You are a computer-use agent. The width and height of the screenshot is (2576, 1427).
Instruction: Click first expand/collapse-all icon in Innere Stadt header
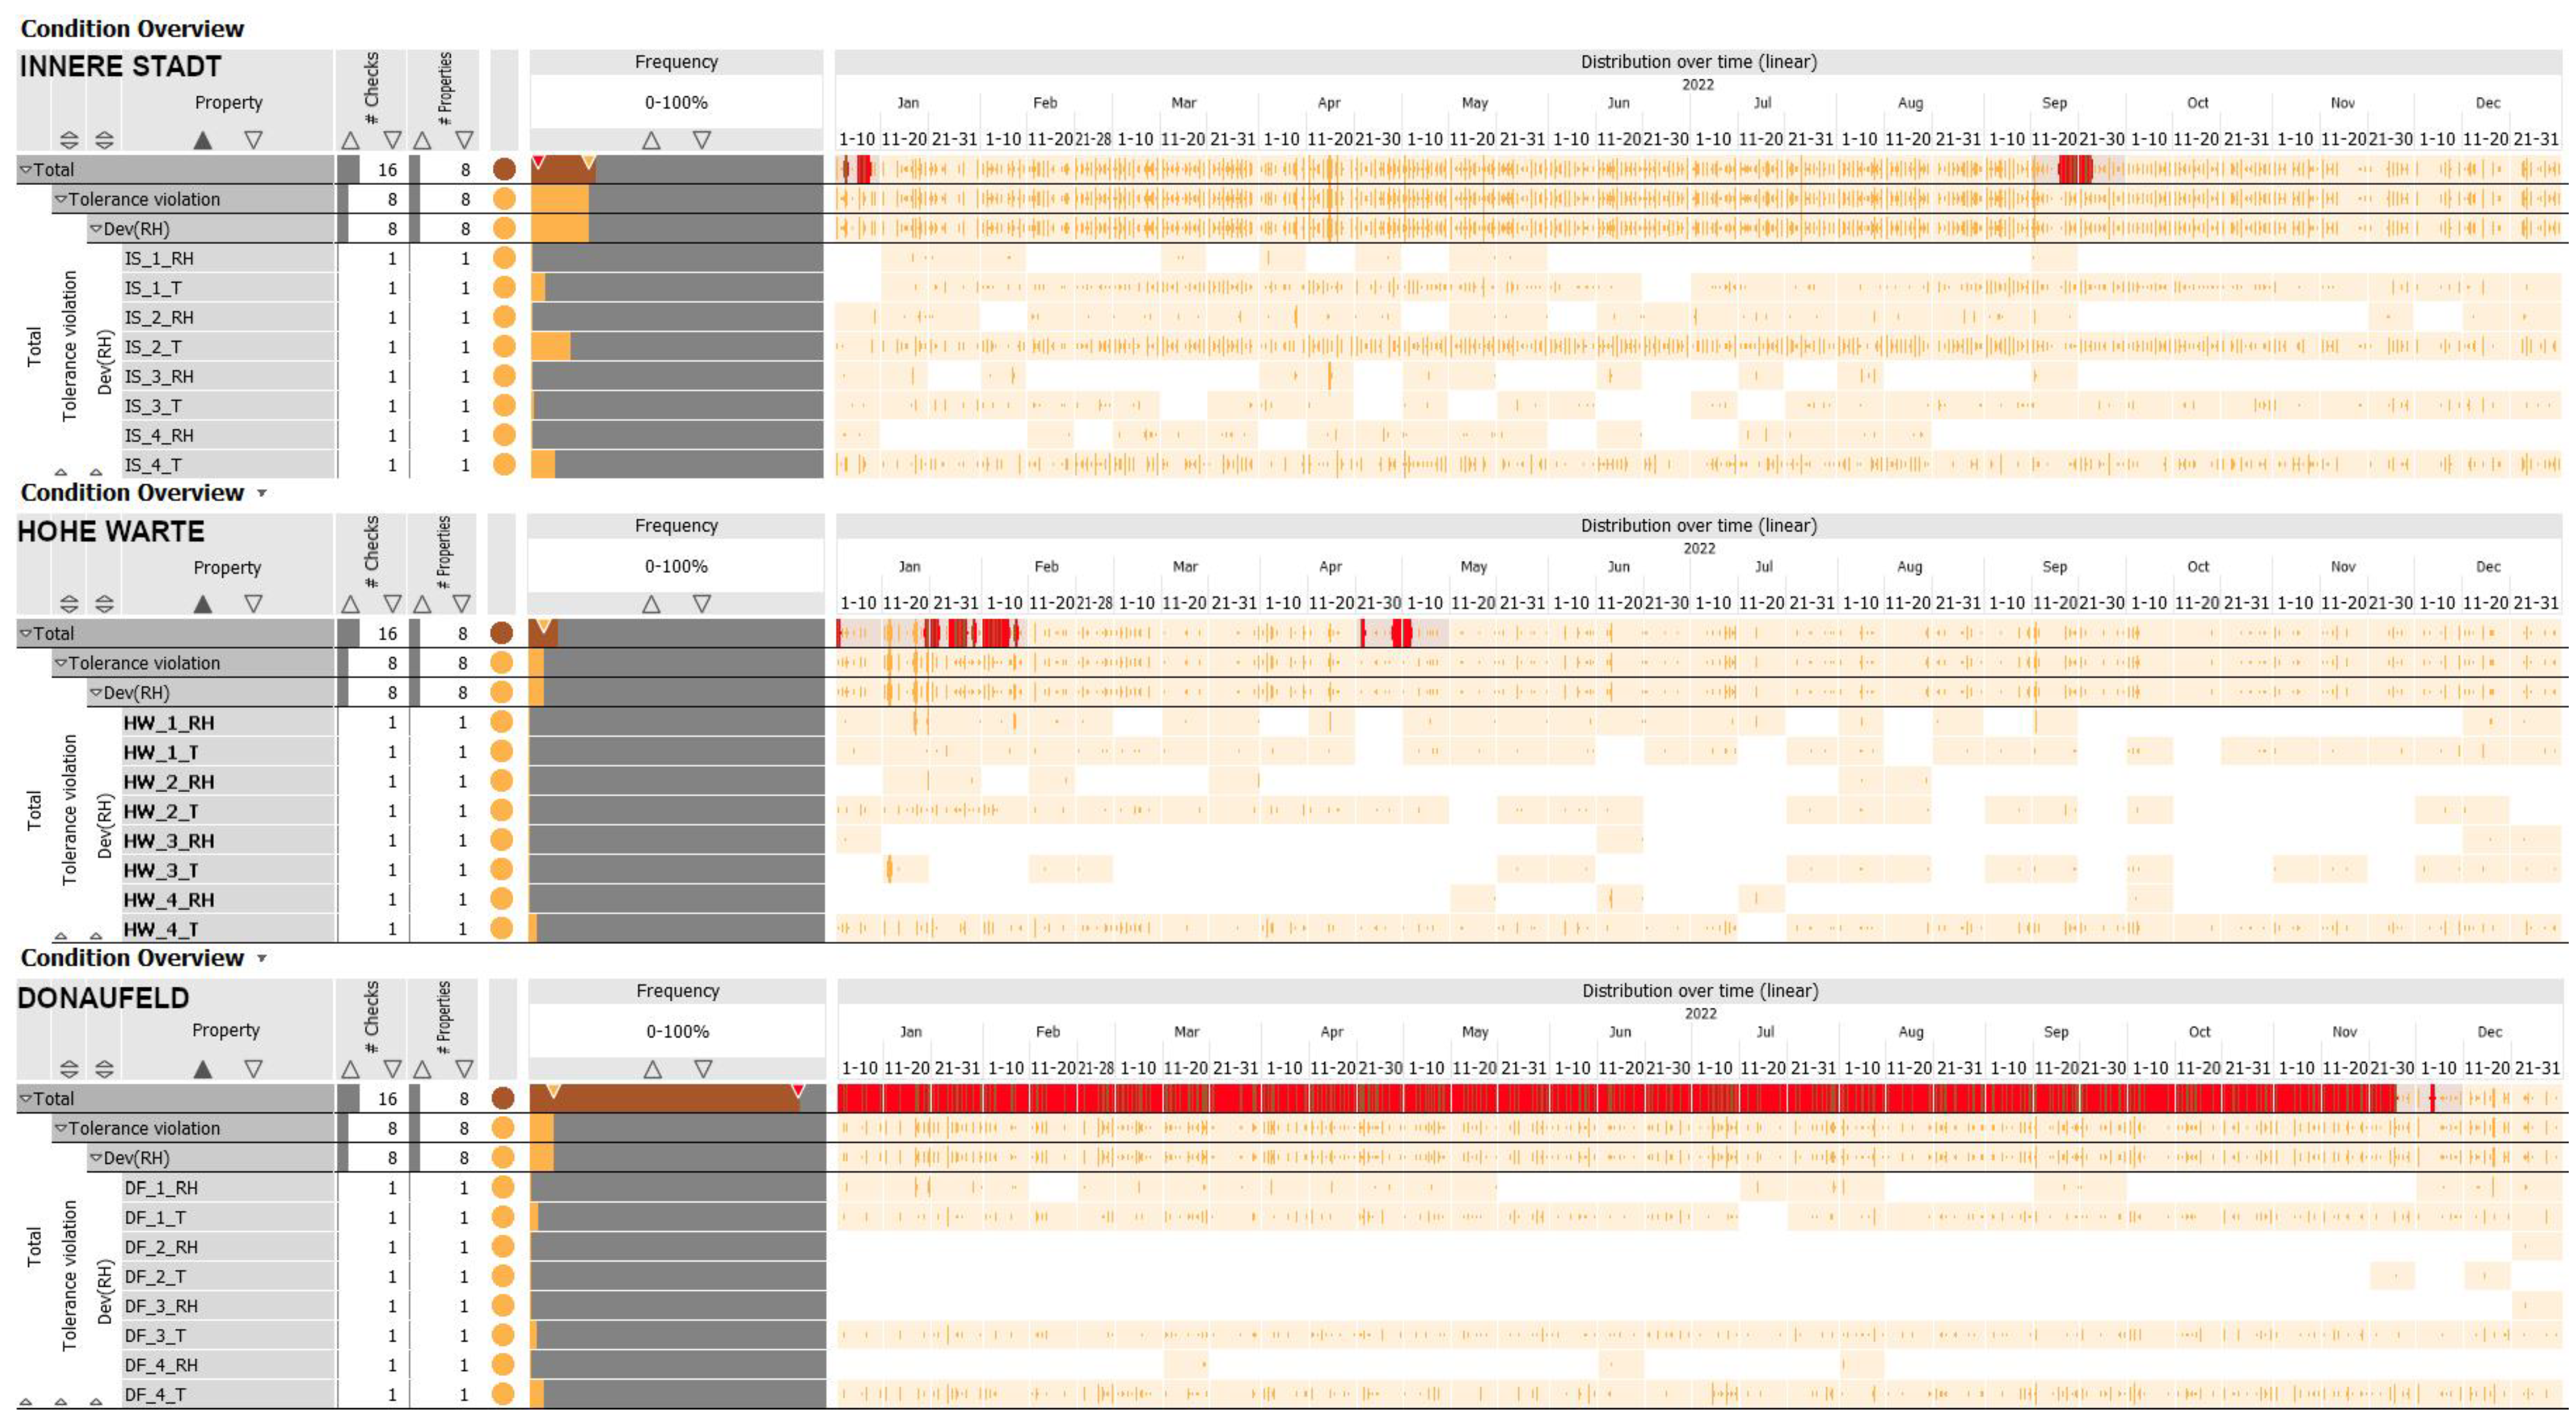[68, 140]
